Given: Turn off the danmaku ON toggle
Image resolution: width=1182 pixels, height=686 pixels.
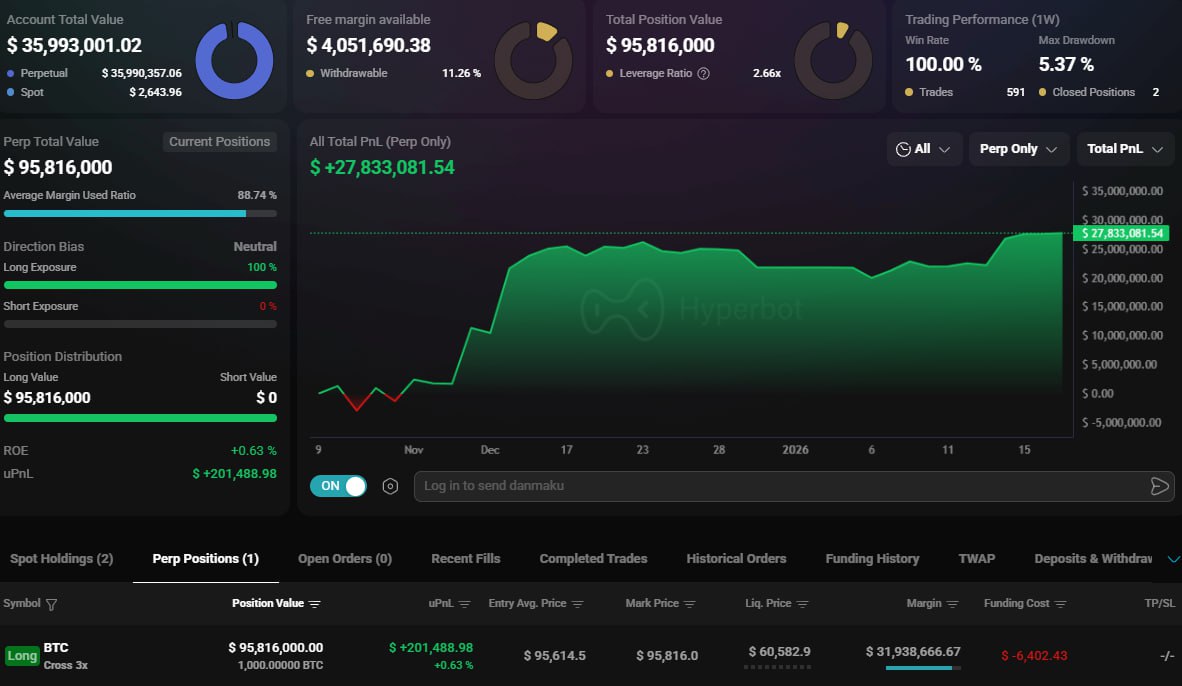Looking at the screenshot, I should tap(338, 486).
